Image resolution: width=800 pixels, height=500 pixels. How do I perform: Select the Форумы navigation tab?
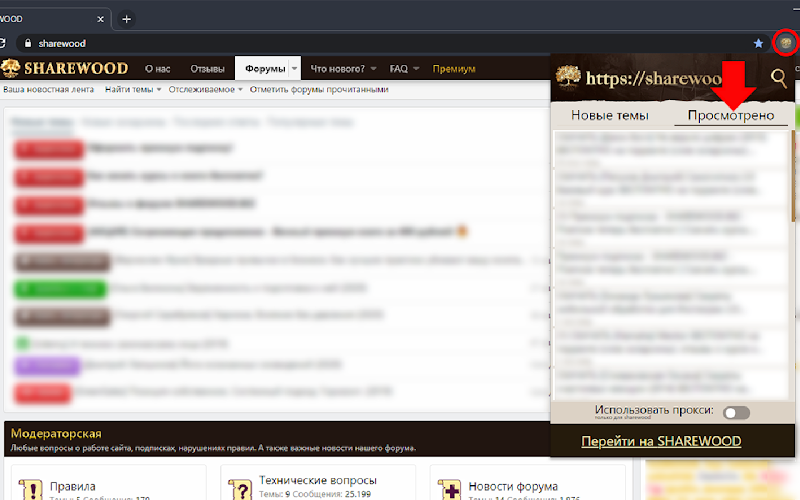(265, 68)
